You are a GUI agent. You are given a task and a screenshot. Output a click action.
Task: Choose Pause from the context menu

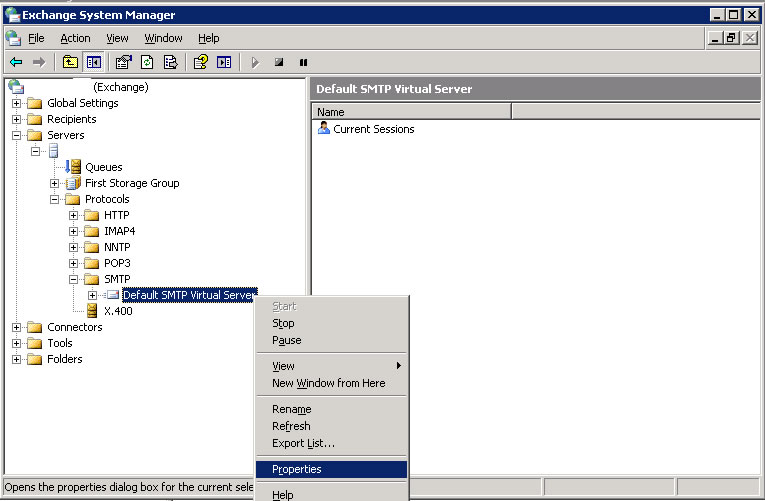(331, 340)
